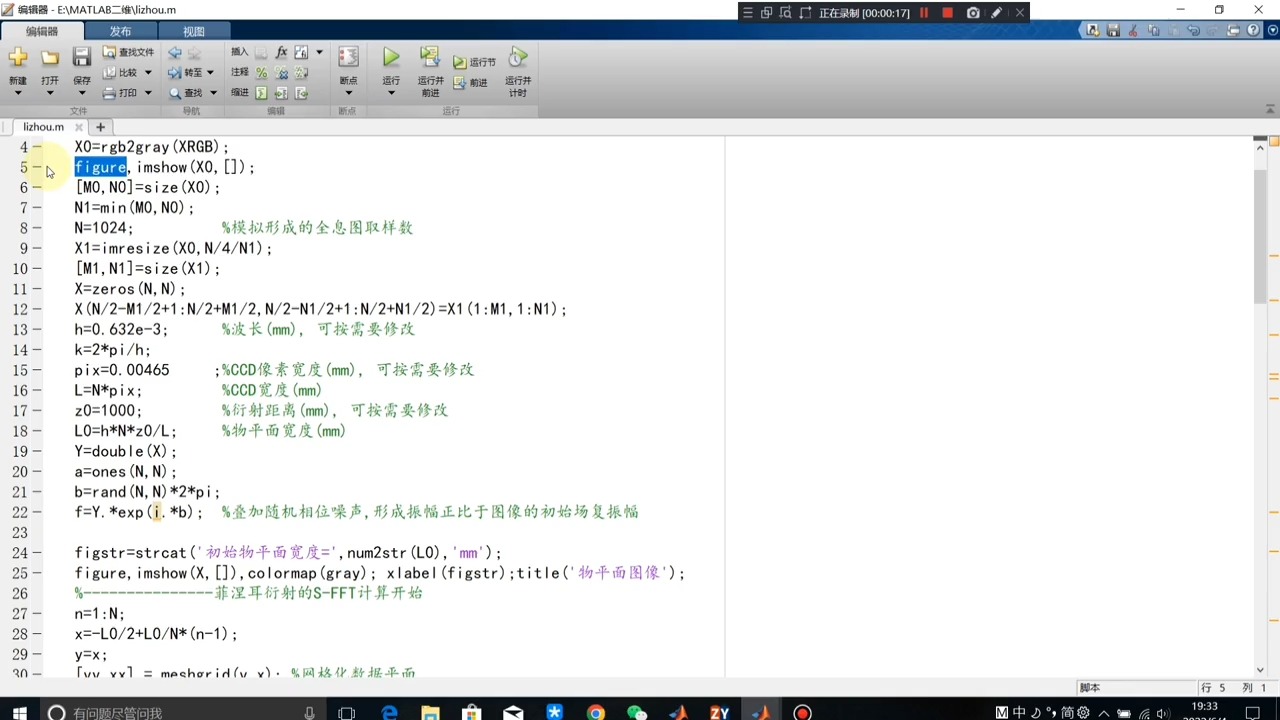Switch to the 视图 (View) tab
Screen dimensions: 1280x720
pos(194,31)
